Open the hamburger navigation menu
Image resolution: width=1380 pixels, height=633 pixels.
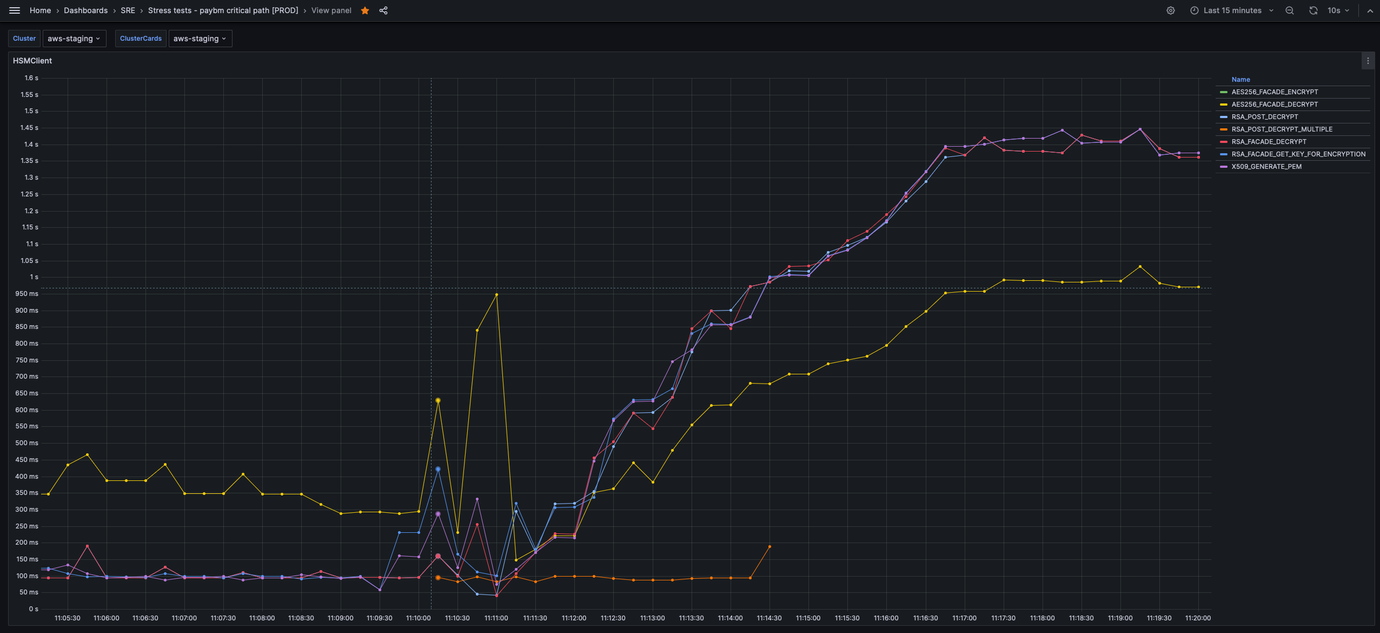click(14, 10)
